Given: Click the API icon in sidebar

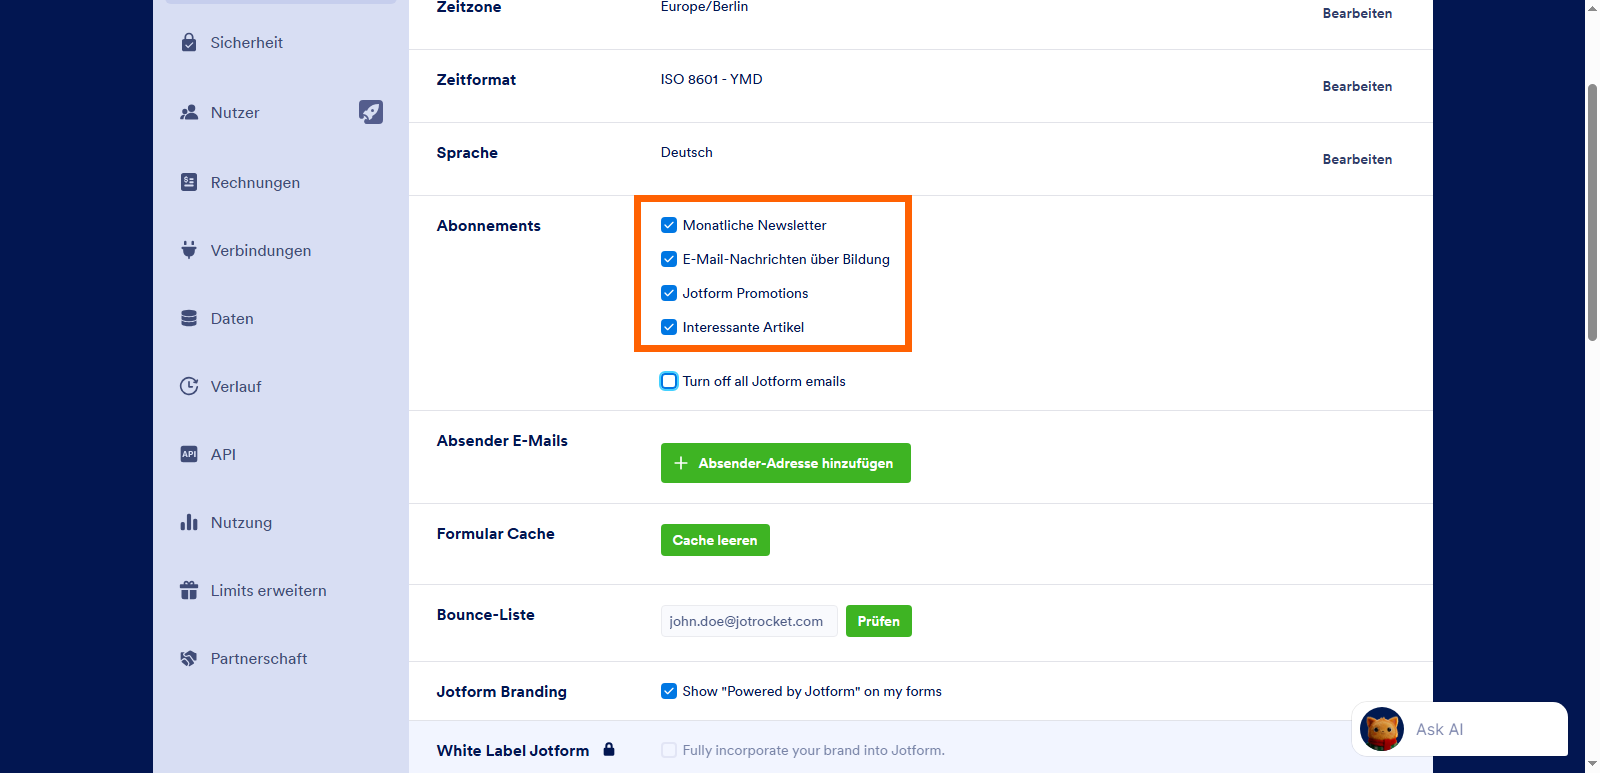Looking at the screenshot, I should [189, 454].
